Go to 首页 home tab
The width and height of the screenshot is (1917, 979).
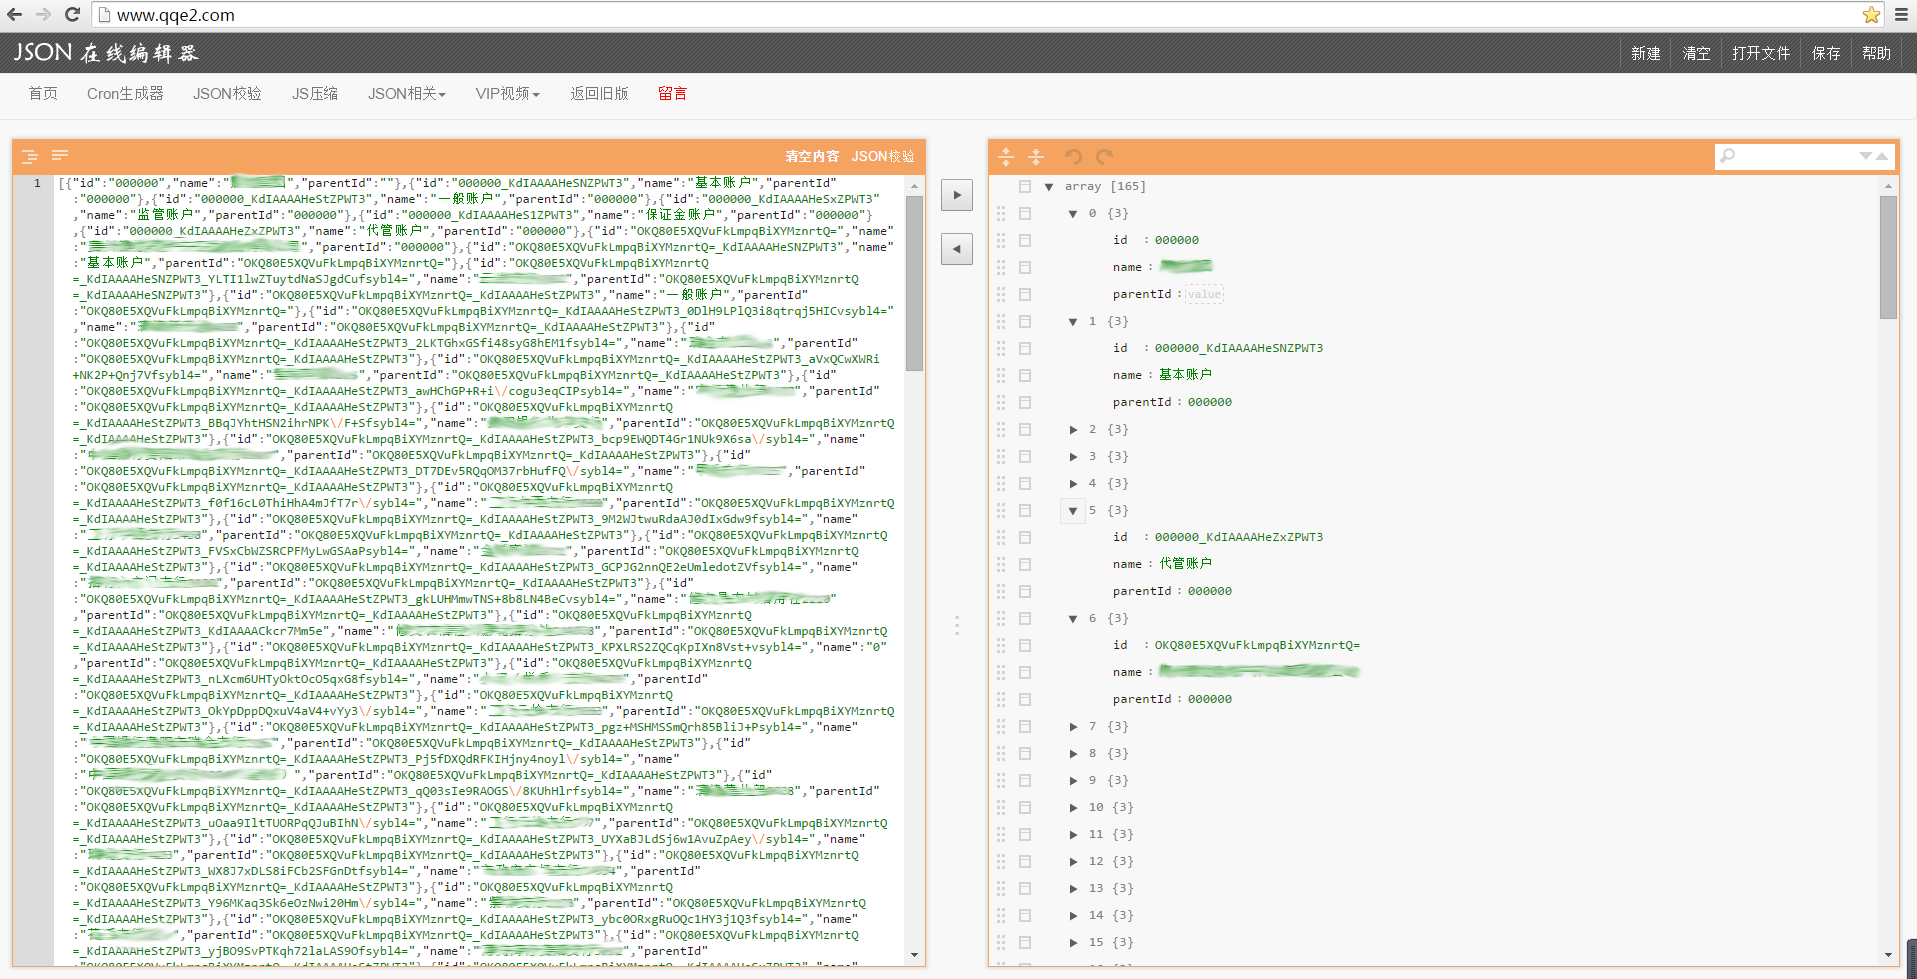(43, 93)
